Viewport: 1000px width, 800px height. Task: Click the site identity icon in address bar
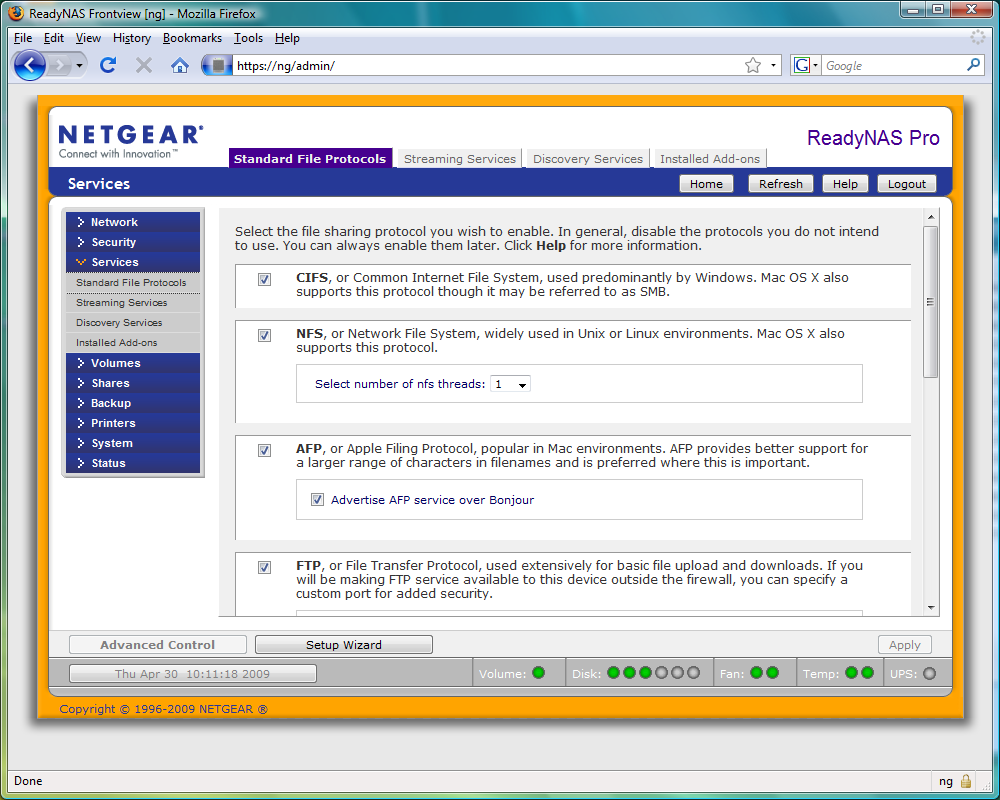click(217, 65)
